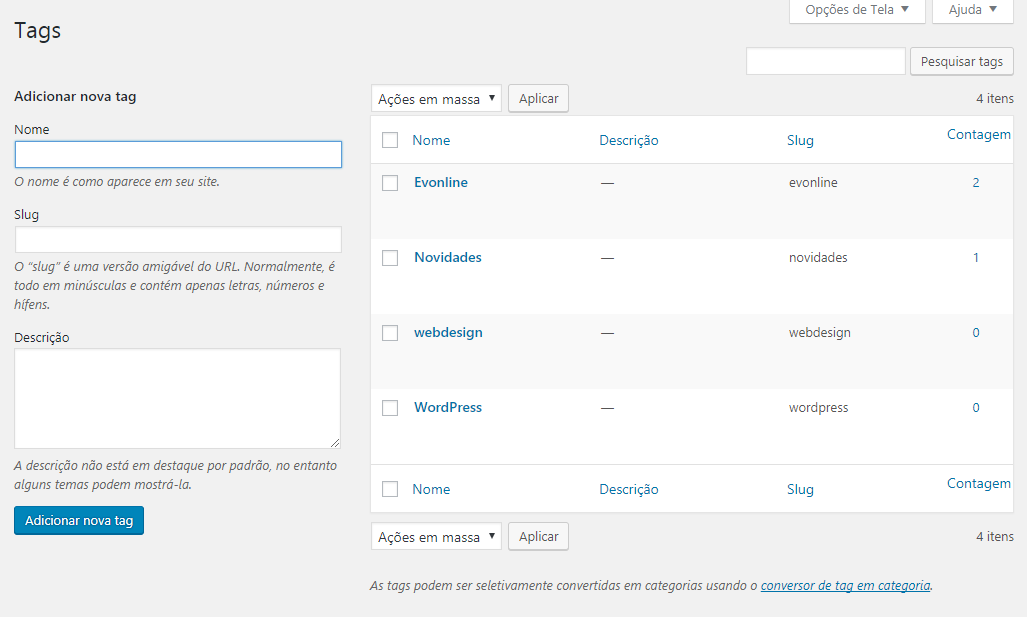This screenshot has height=617, width=1027.
Task: Tick the select-all checkbox in table footer
Action: click(390, 489)
